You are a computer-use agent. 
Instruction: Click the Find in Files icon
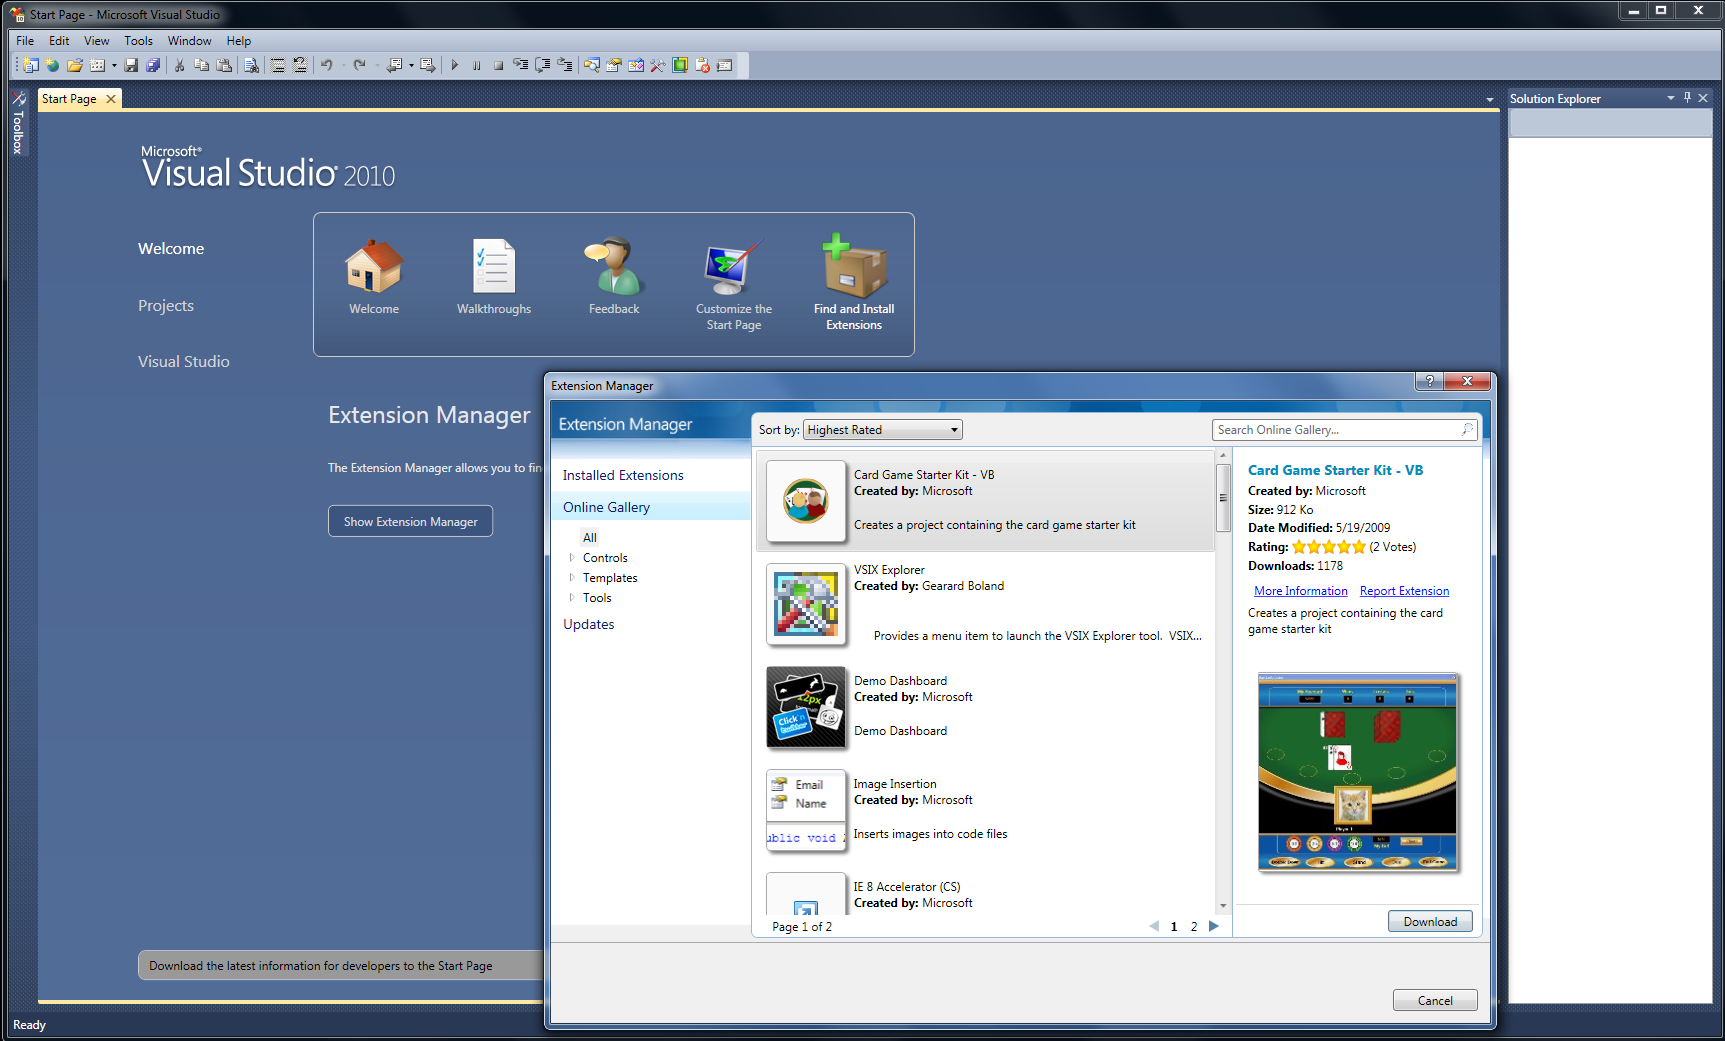251,65
